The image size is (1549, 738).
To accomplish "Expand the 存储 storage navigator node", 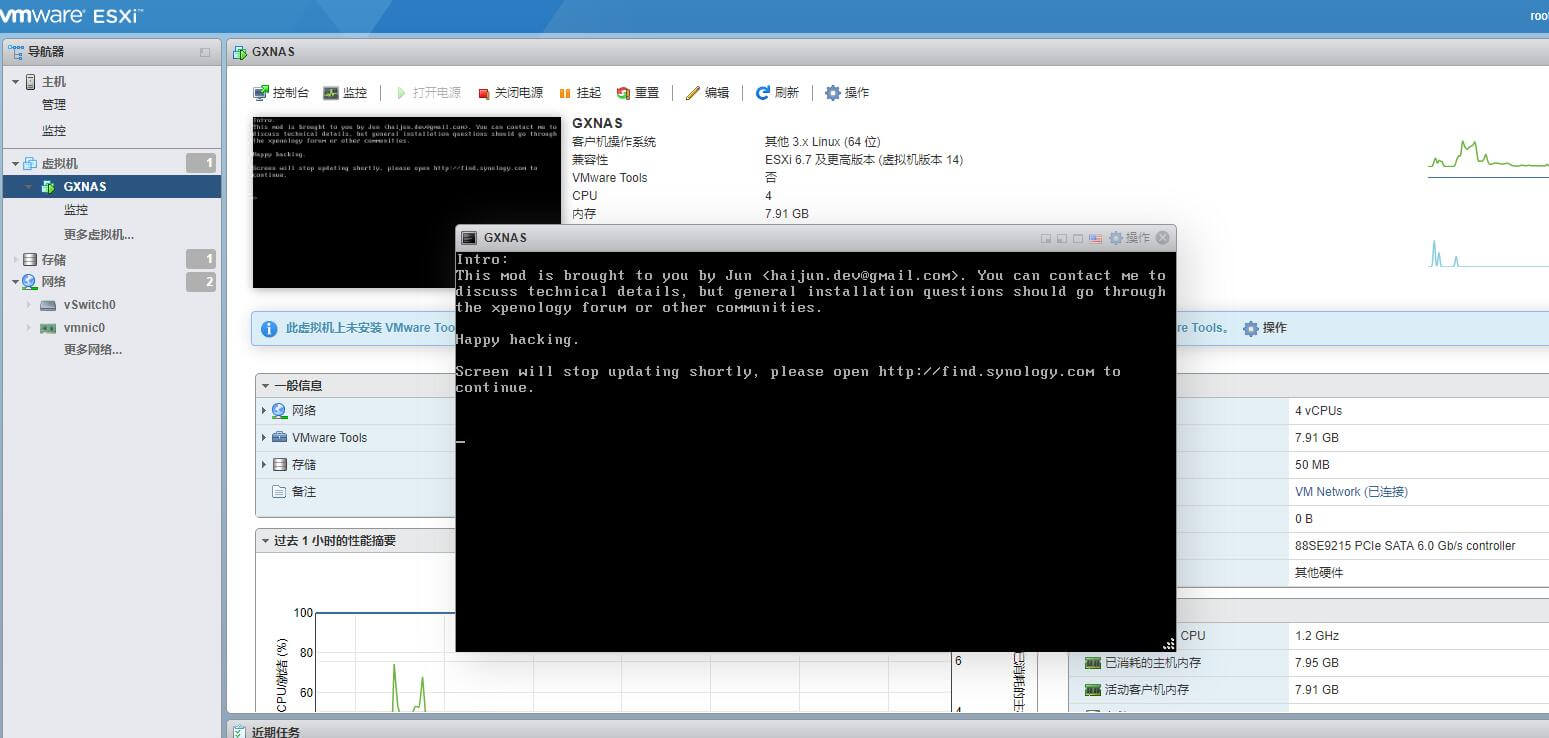I will [x=16, y=260].
